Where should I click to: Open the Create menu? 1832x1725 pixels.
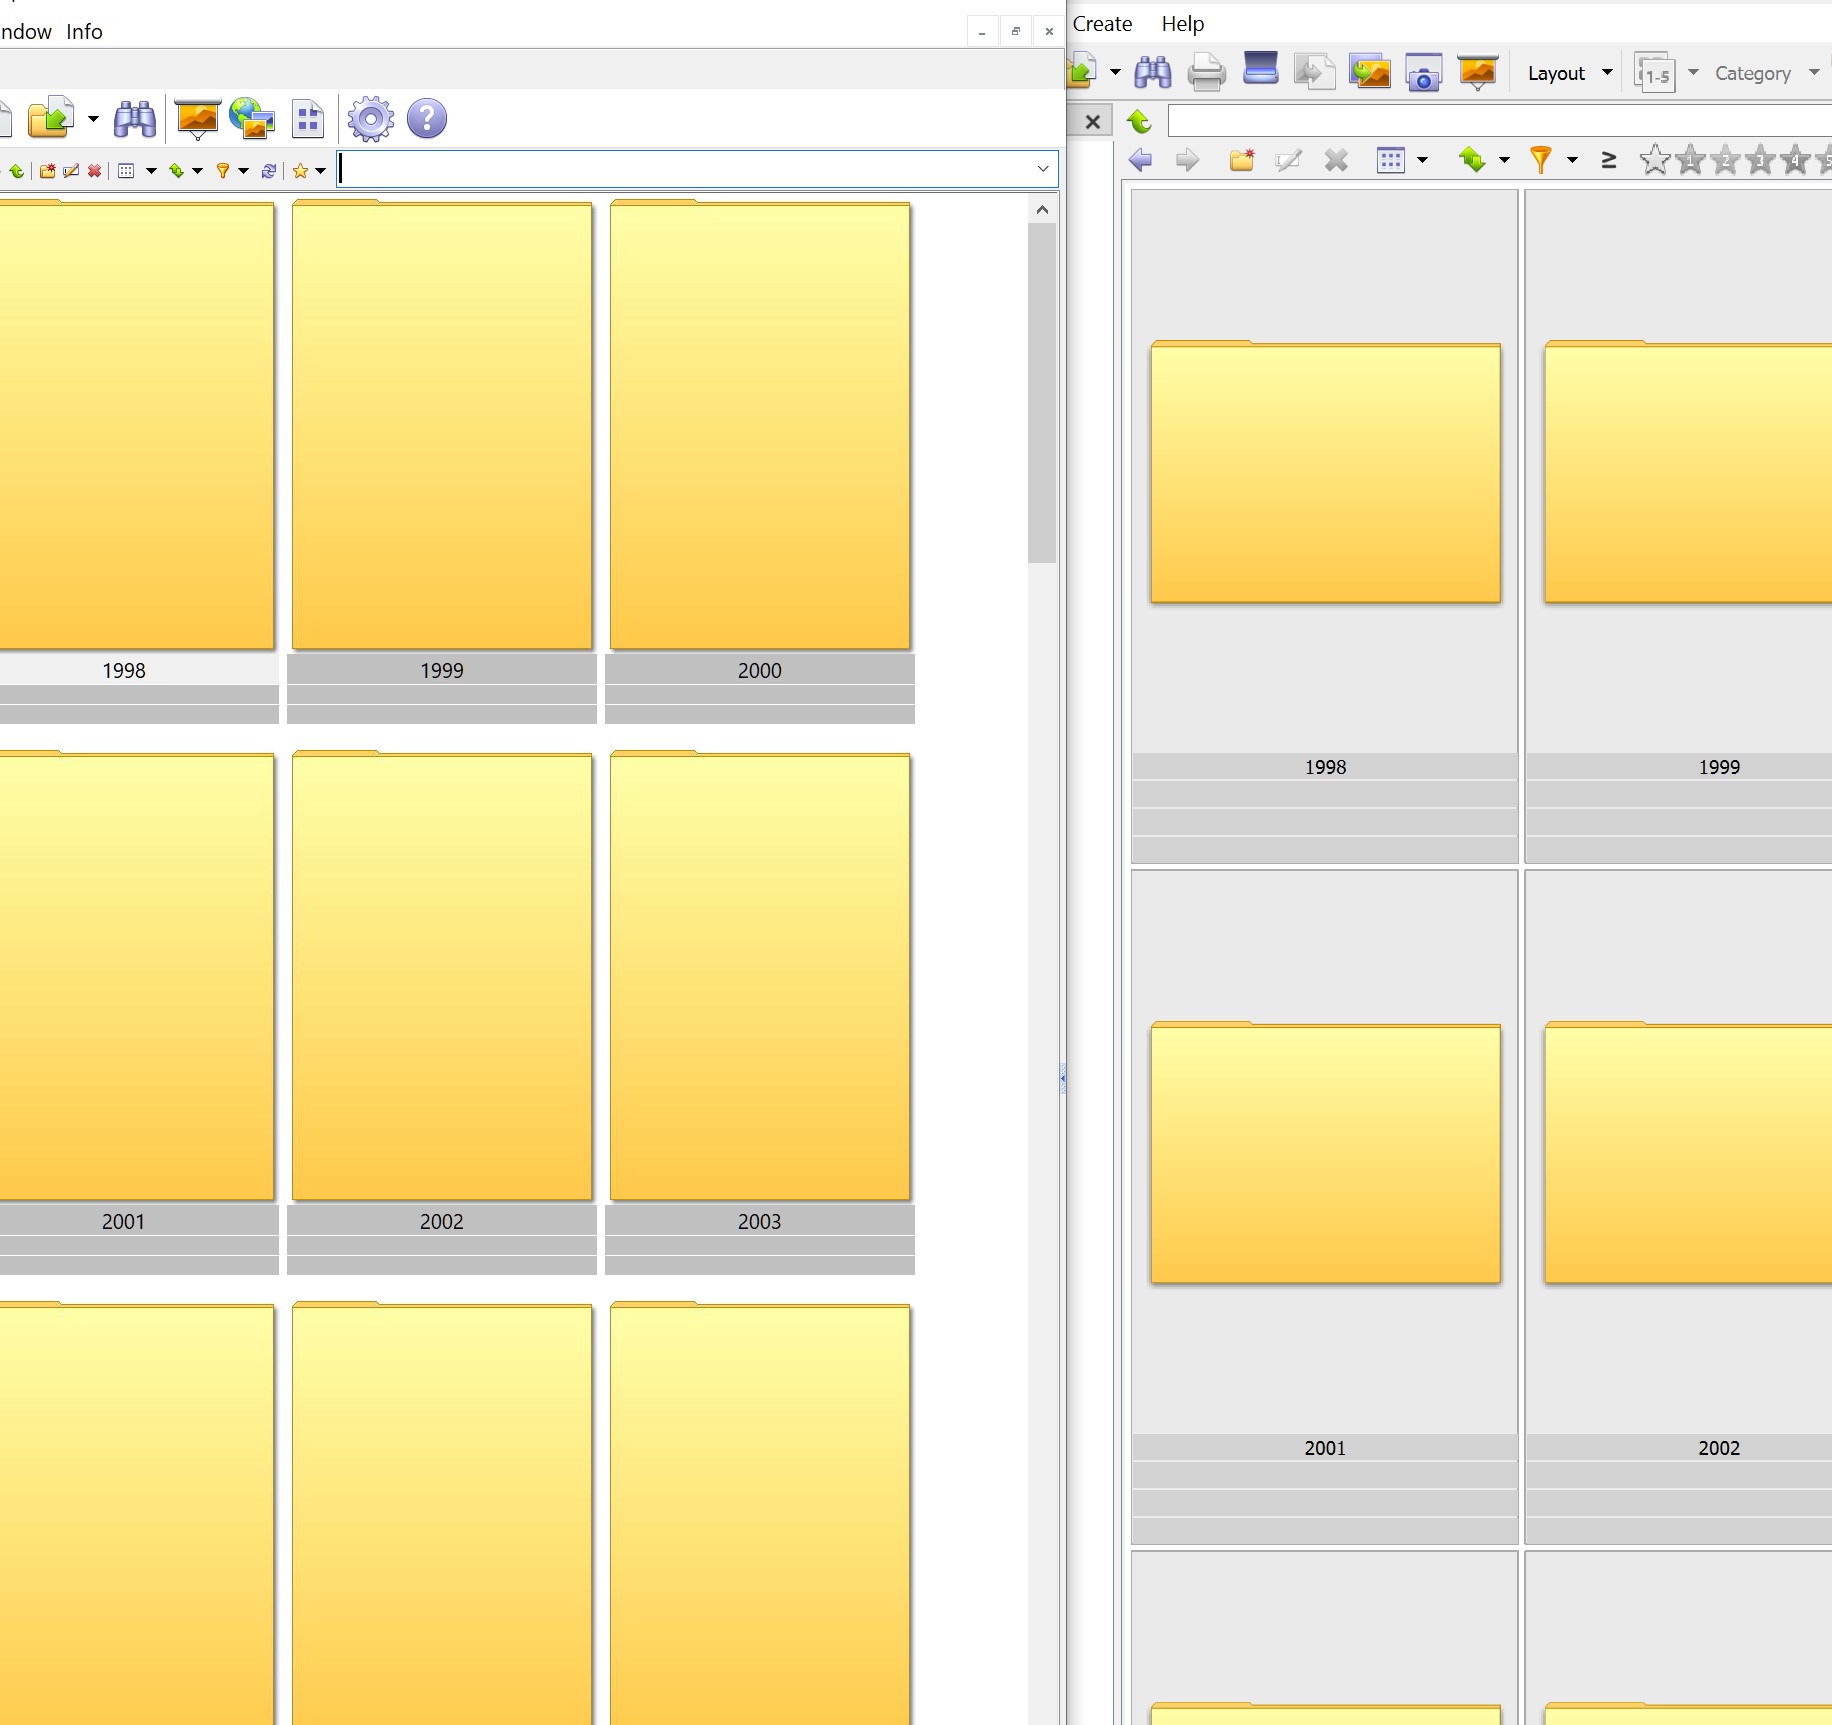click(1102, 24)
